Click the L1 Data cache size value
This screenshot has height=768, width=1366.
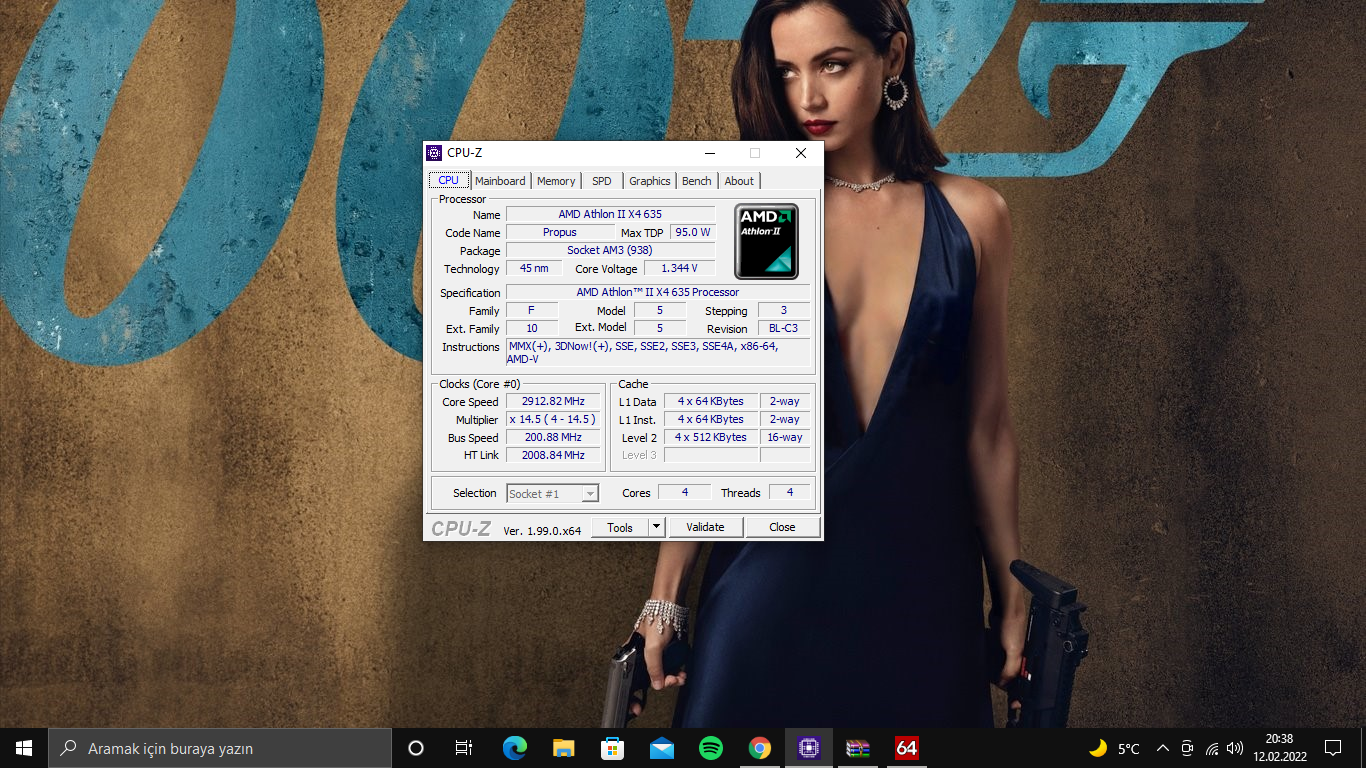point(711,401)
